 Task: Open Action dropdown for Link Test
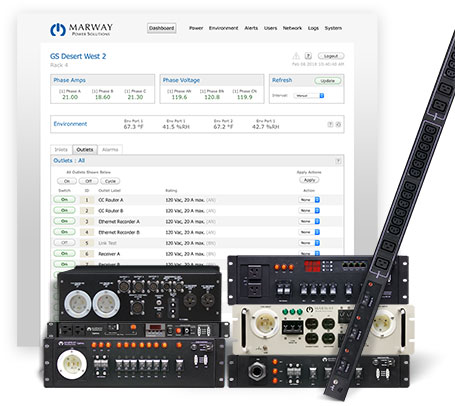click(x=309, y=243)
